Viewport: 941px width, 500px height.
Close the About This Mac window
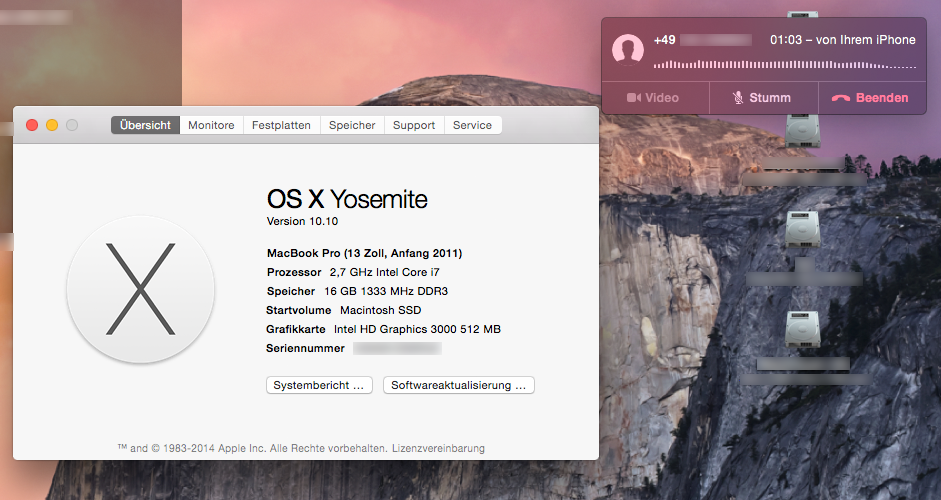click(32, 125)
